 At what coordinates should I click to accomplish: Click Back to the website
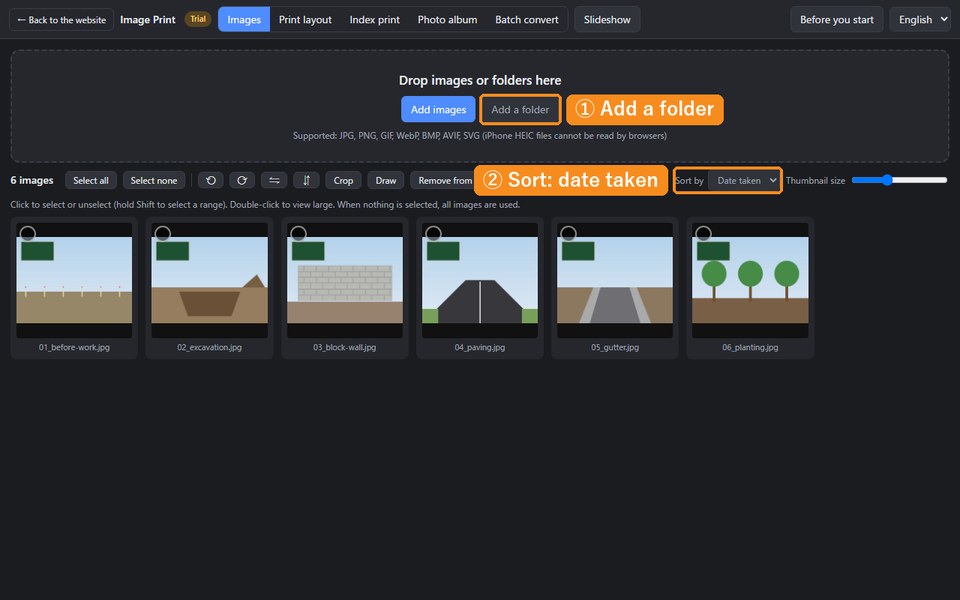pos(61,20)
